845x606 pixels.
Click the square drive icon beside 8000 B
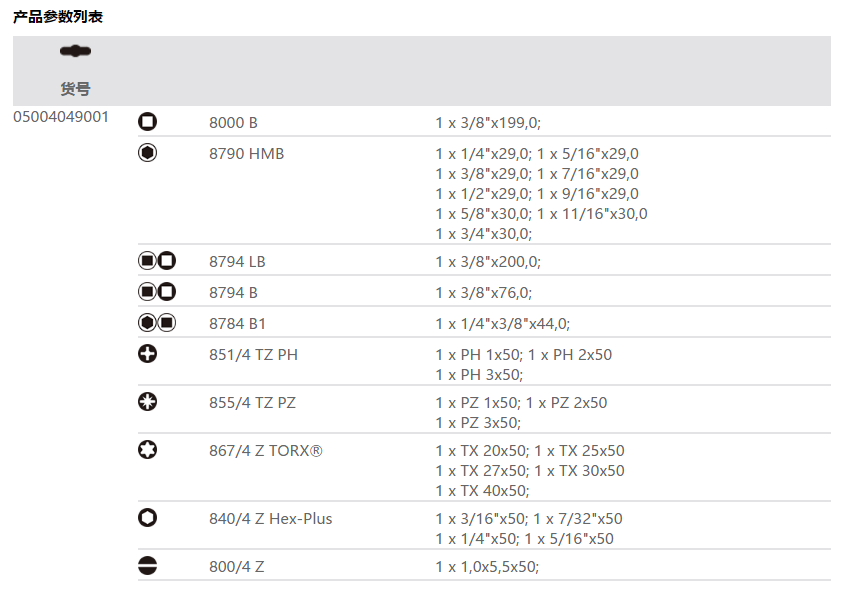(148, 122)
